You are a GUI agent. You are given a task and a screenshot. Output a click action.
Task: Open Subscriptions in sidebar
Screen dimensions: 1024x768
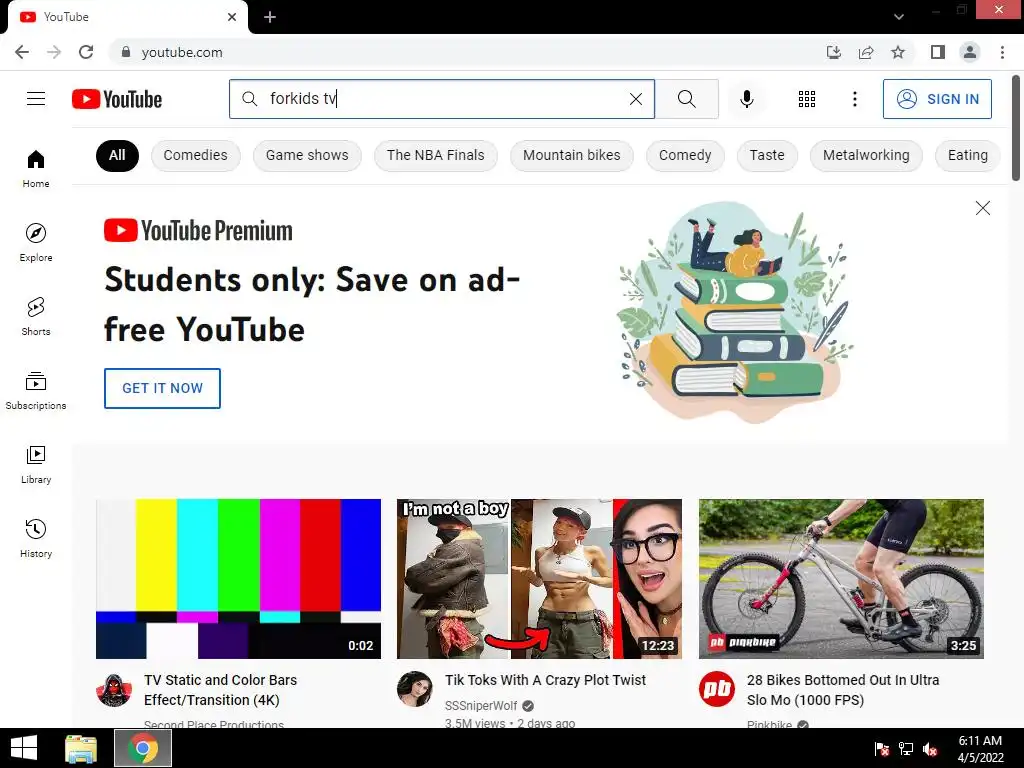pyautogui.click(x=36, y=390)
